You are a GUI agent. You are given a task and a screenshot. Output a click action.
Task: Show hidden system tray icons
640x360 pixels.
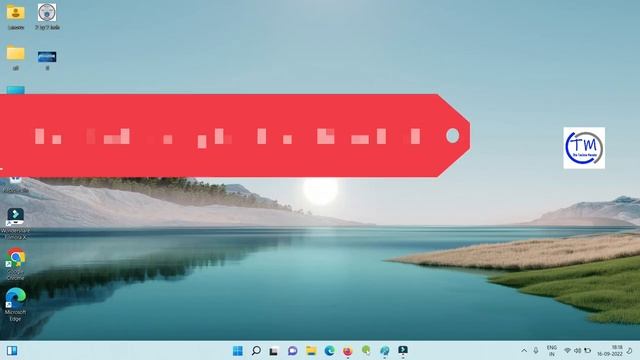(524, 351)
